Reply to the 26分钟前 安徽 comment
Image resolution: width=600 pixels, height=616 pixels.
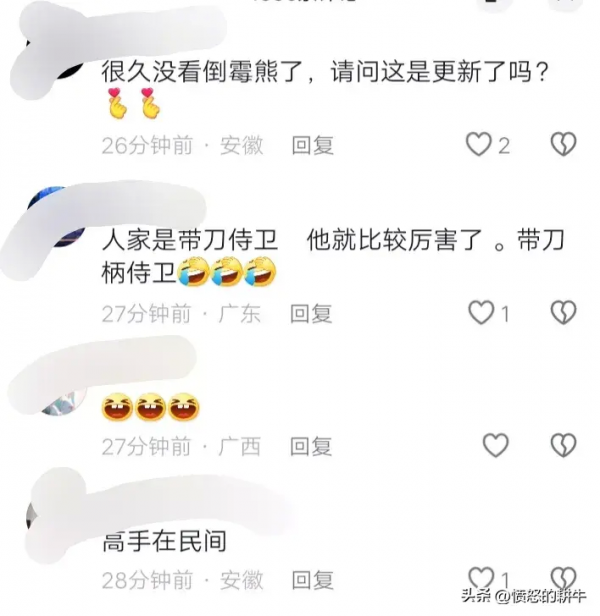pyautogui.click(x=313, y=145)
